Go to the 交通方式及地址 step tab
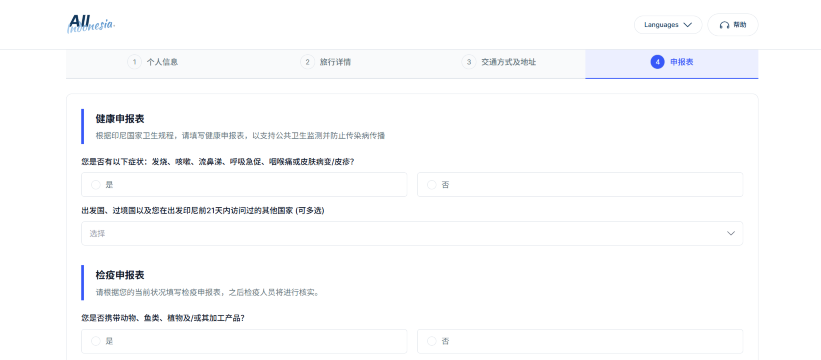 click(x=498, y=62)
